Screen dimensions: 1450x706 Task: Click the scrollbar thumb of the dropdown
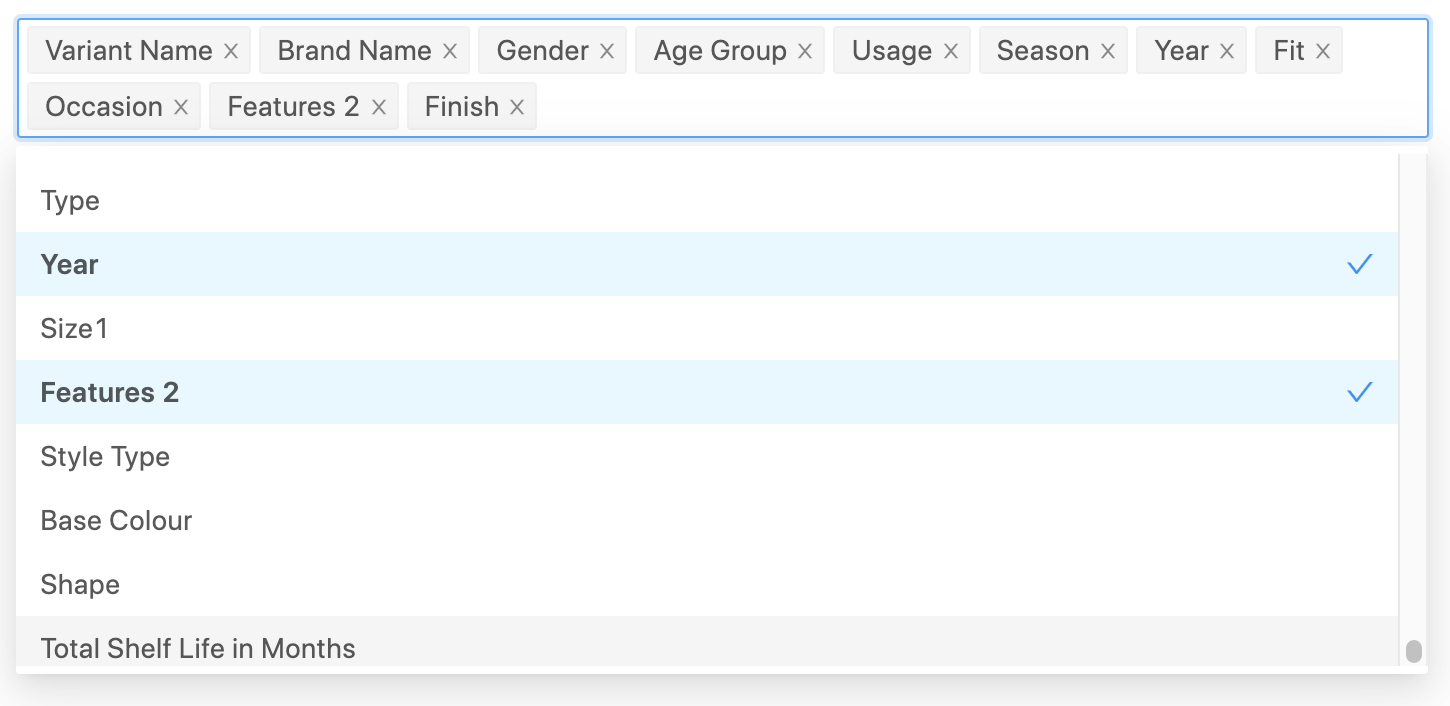point(1413,650)
